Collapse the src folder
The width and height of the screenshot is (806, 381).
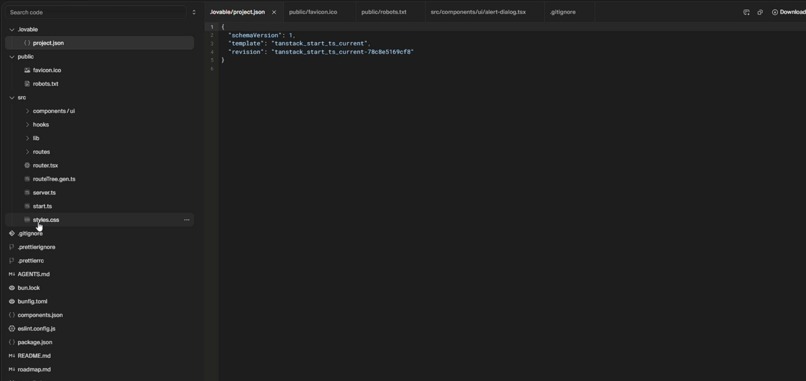[12, 97]
